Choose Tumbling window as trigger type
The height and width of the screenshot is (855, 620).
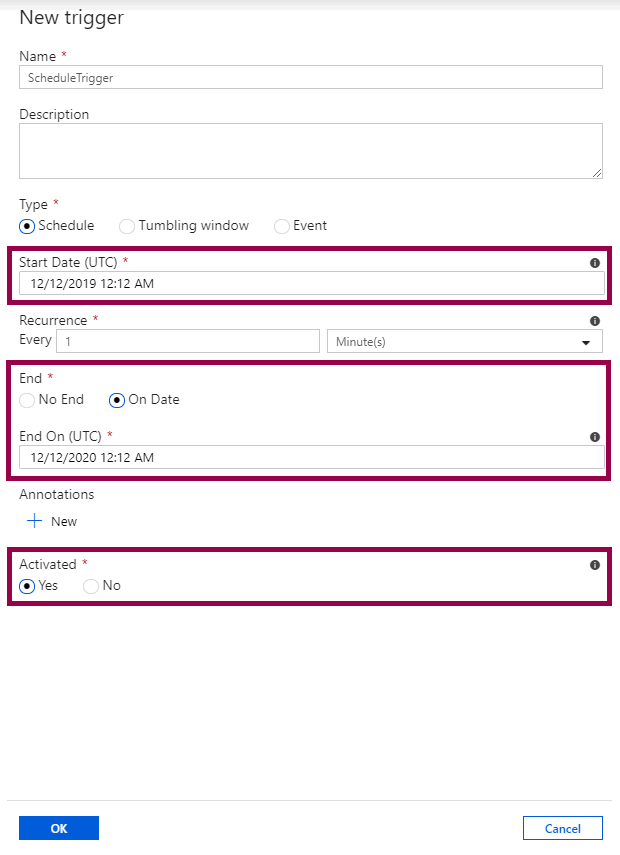click(x=126, y=226)
